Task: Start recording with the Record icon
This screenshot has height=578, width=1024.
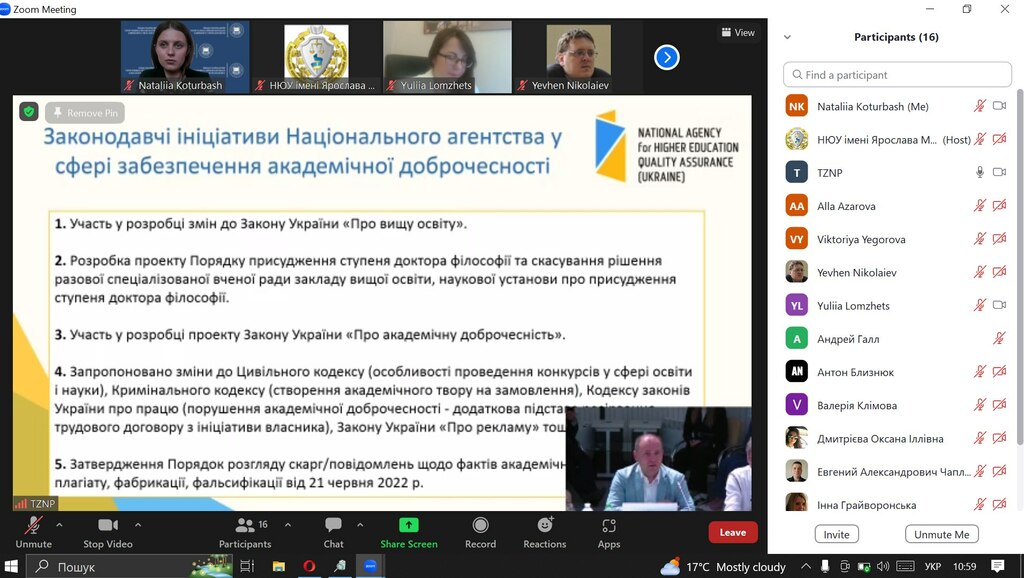Action: click(480, 526)
